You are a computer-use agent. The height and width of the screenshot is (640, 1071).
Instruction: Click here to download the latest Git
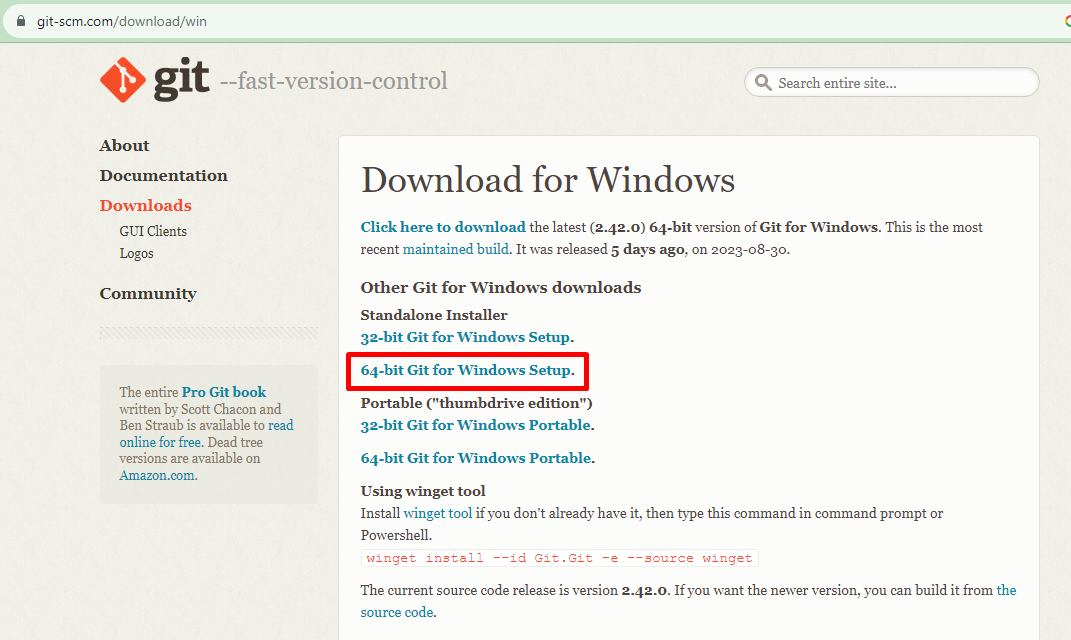click(x=443, y=227)
